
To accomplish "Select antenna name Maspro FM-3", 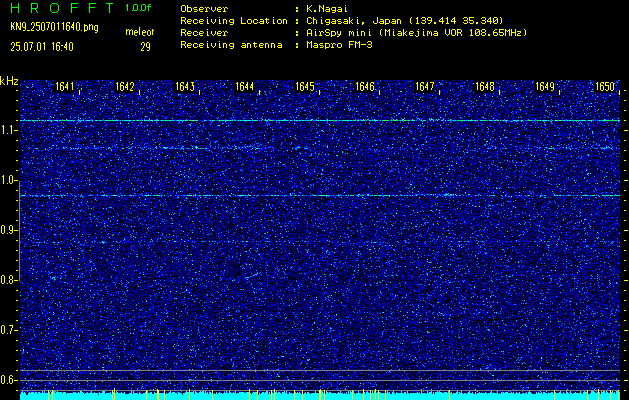I will pyautogui.click(x=339, y=45).
